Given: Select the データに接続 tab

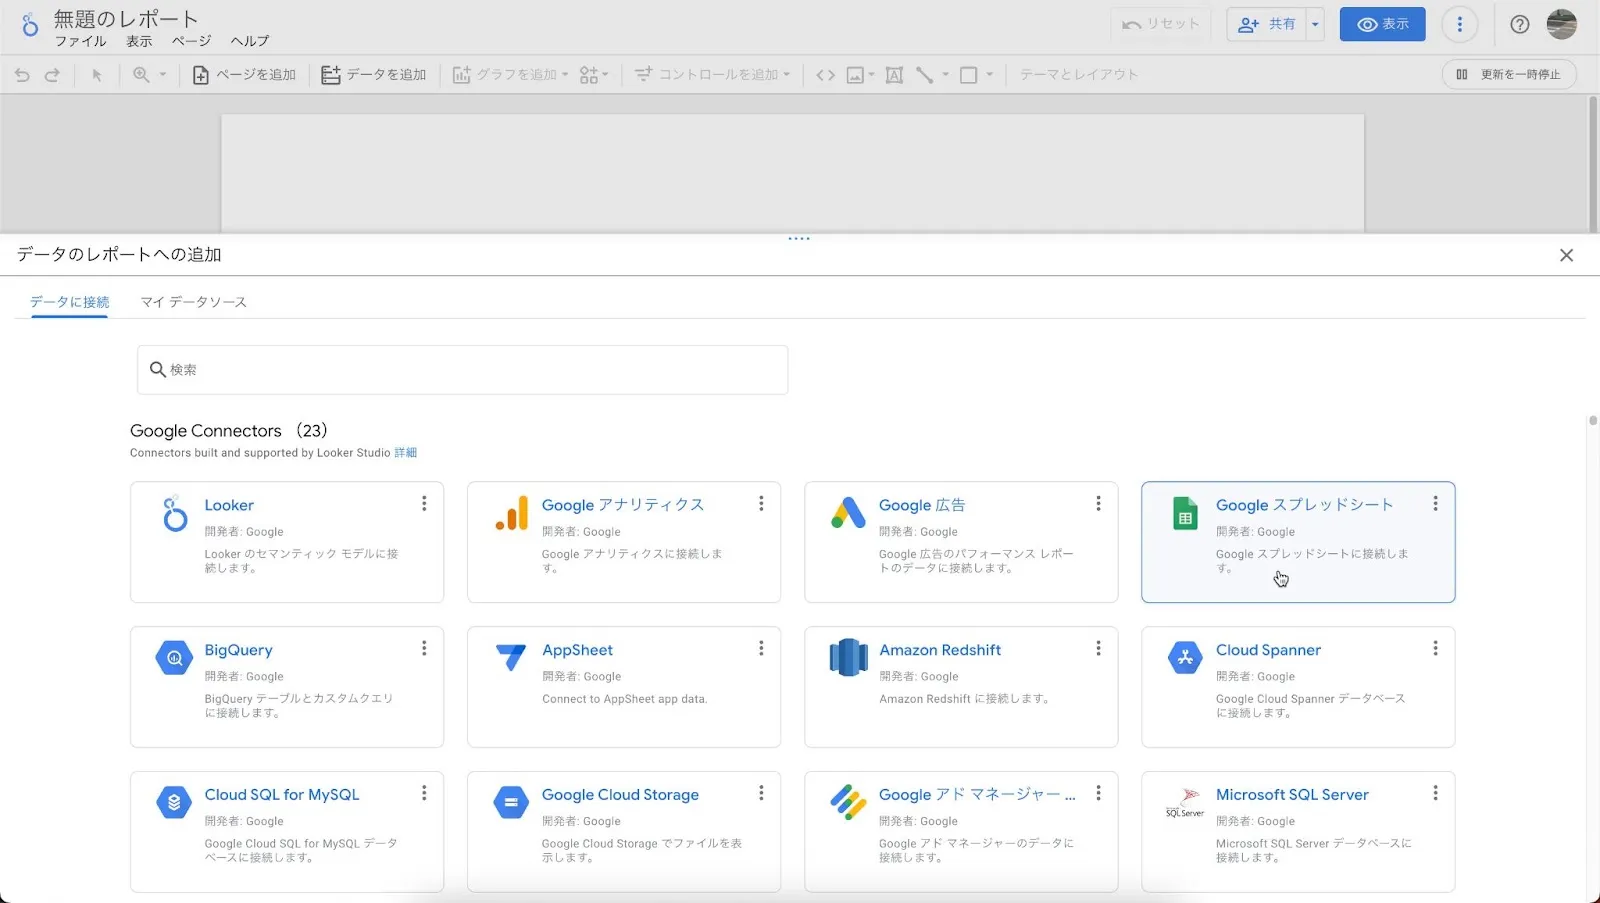Looking at the screenshot, I should (70, 302).
